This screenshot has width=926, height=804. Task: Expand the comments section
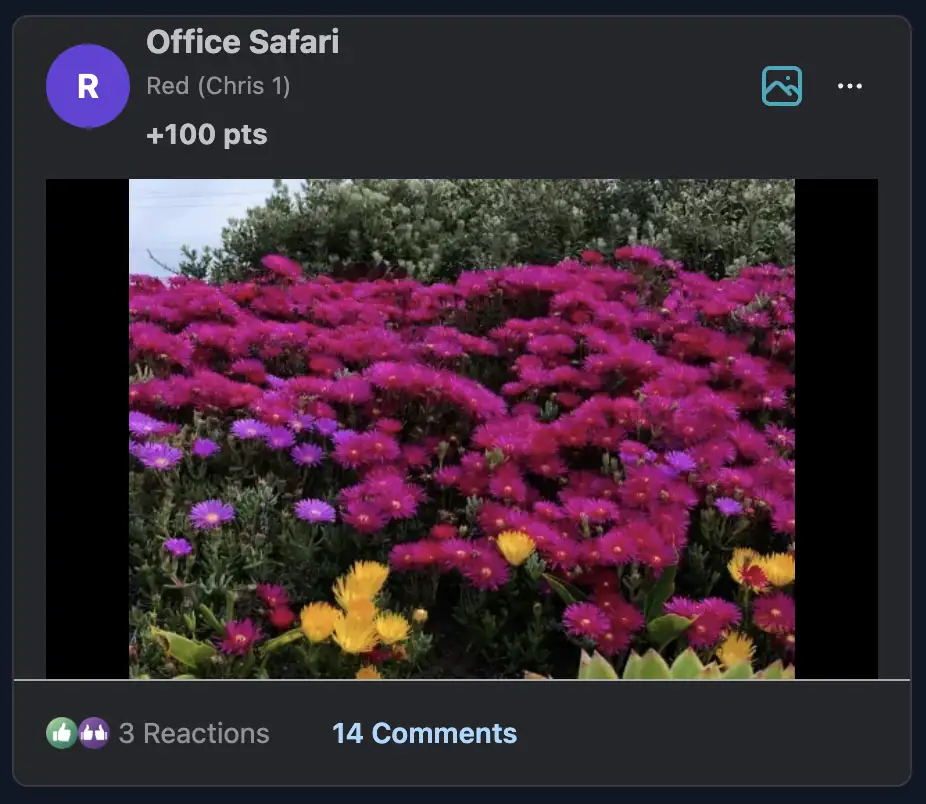(x=425, y=733)
